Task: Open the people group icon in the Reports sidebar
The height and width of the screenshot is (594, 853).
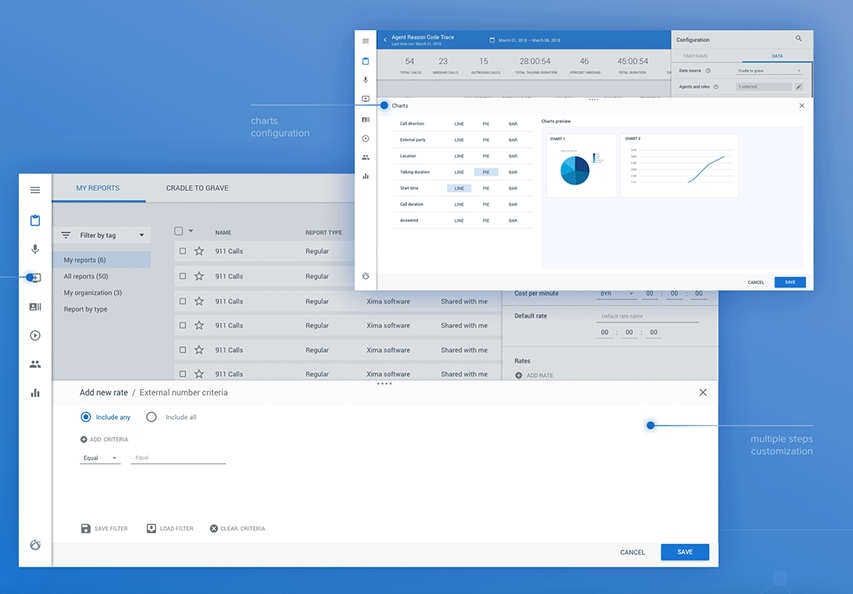Action: 35,364
